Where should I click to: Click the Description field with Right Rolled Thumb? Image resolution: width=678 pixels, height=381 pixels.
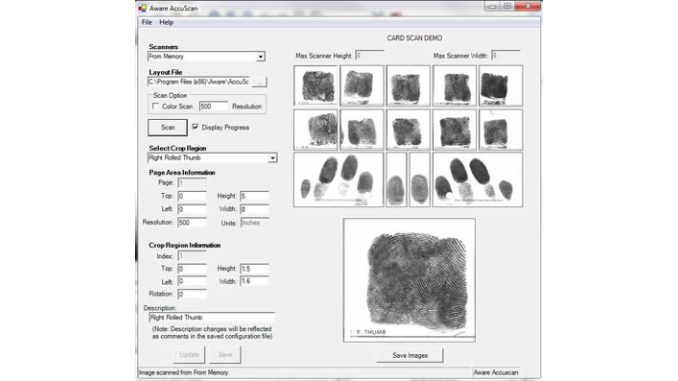click(x=211, y=317)
